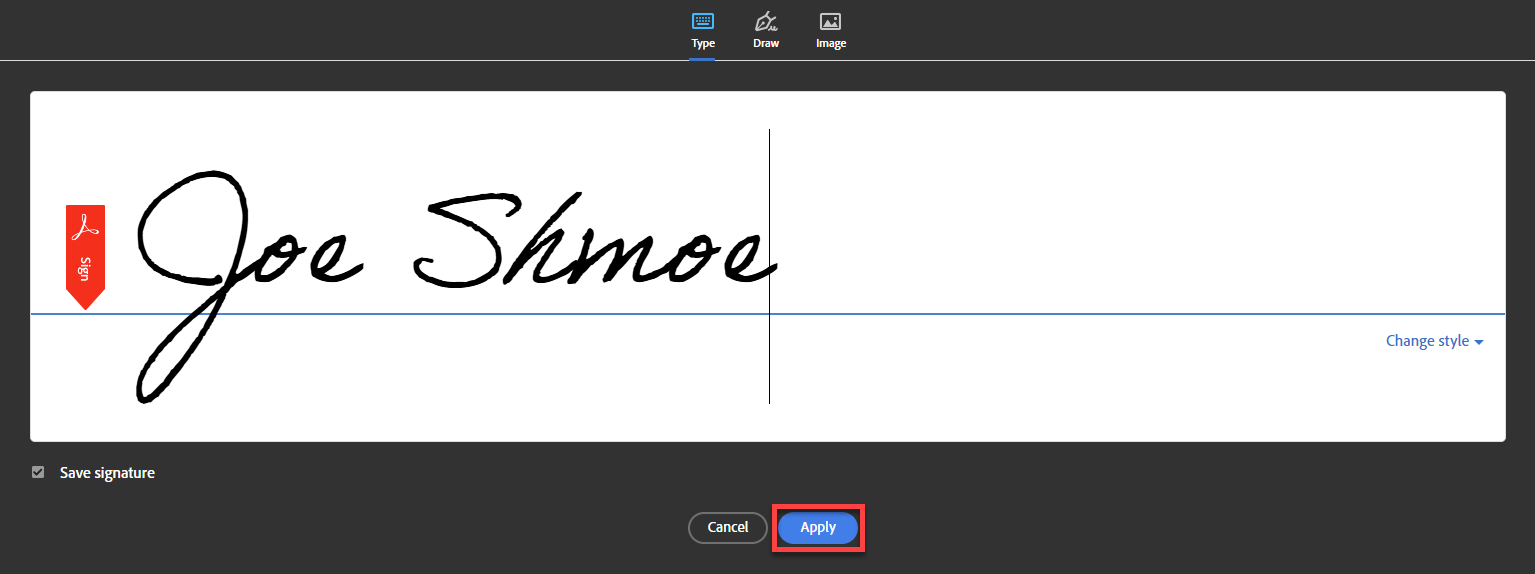
Task: Select the Type keyboard icon
Action: click(702, 21)
